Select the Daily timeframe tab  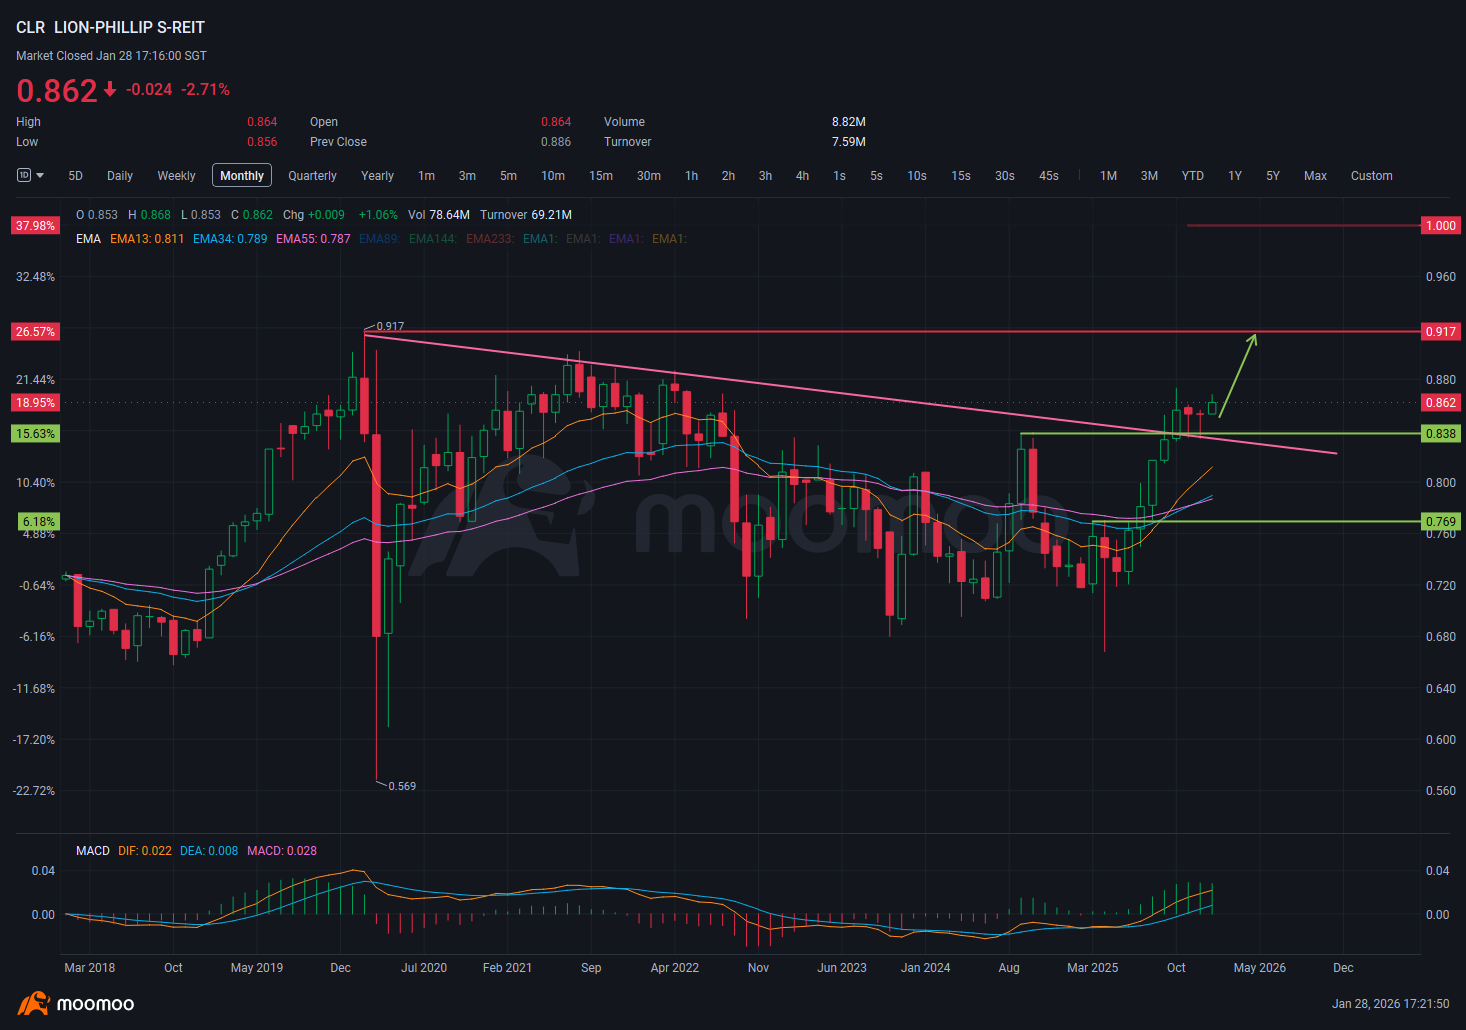point(120,176)
